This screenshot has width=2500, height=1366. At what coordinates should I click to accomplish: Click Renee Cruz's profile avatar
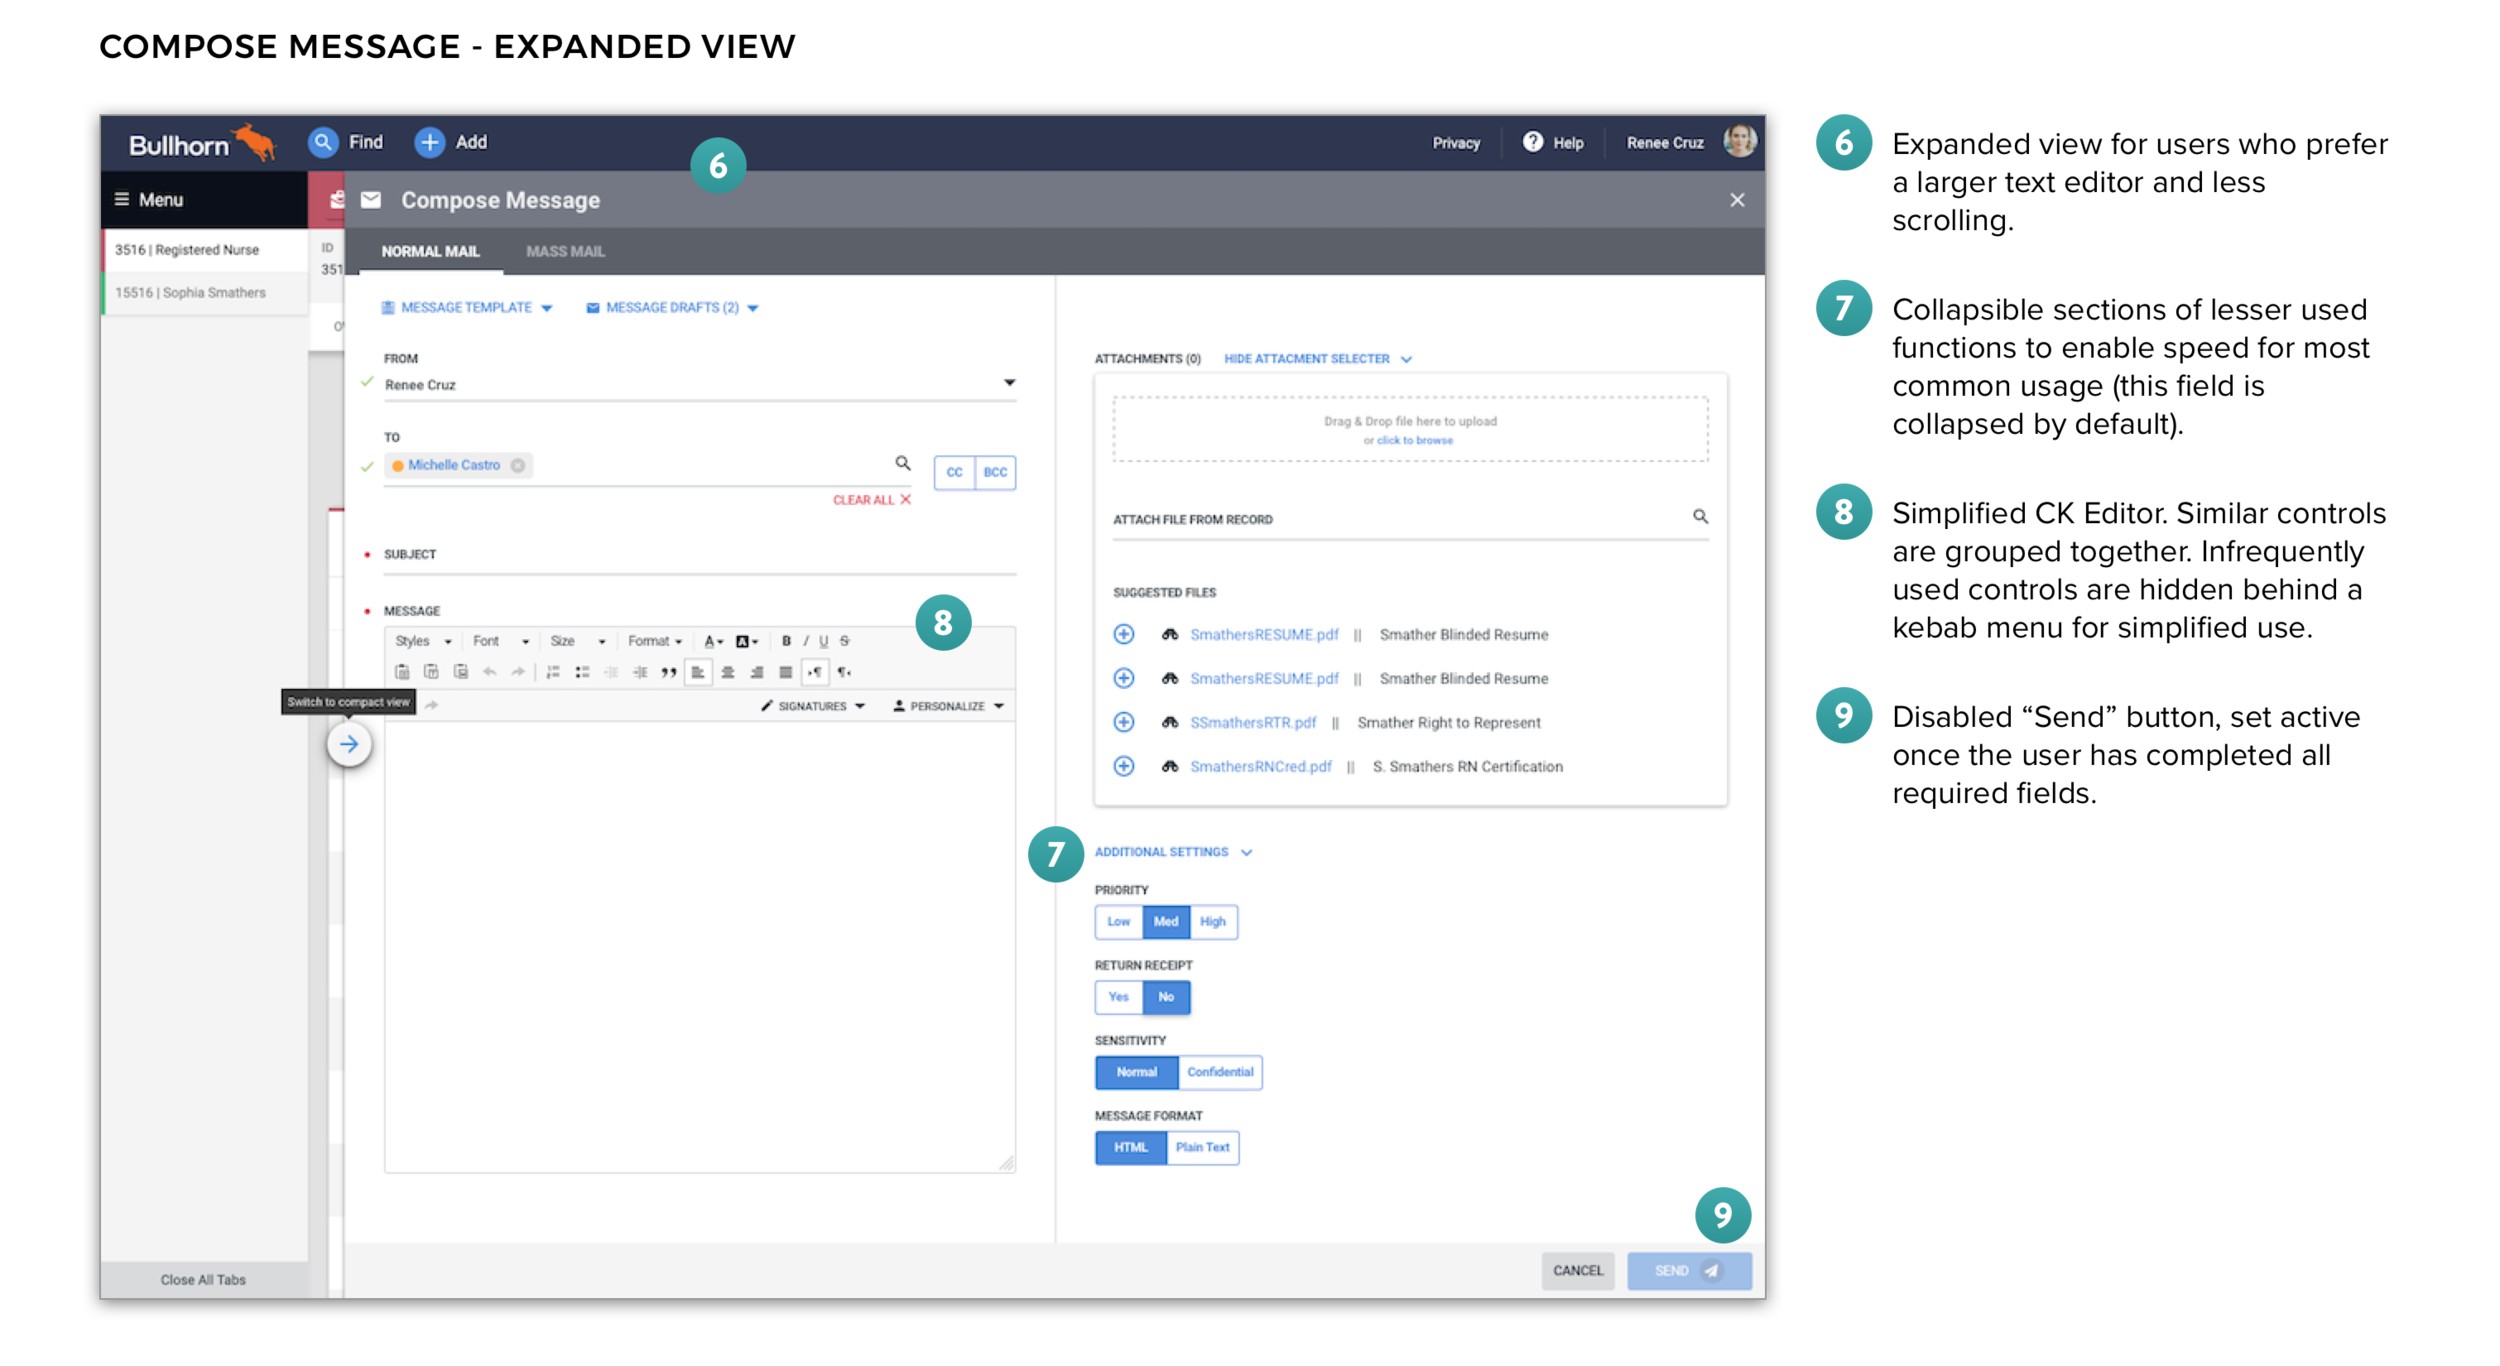(x=1739, y=141)
